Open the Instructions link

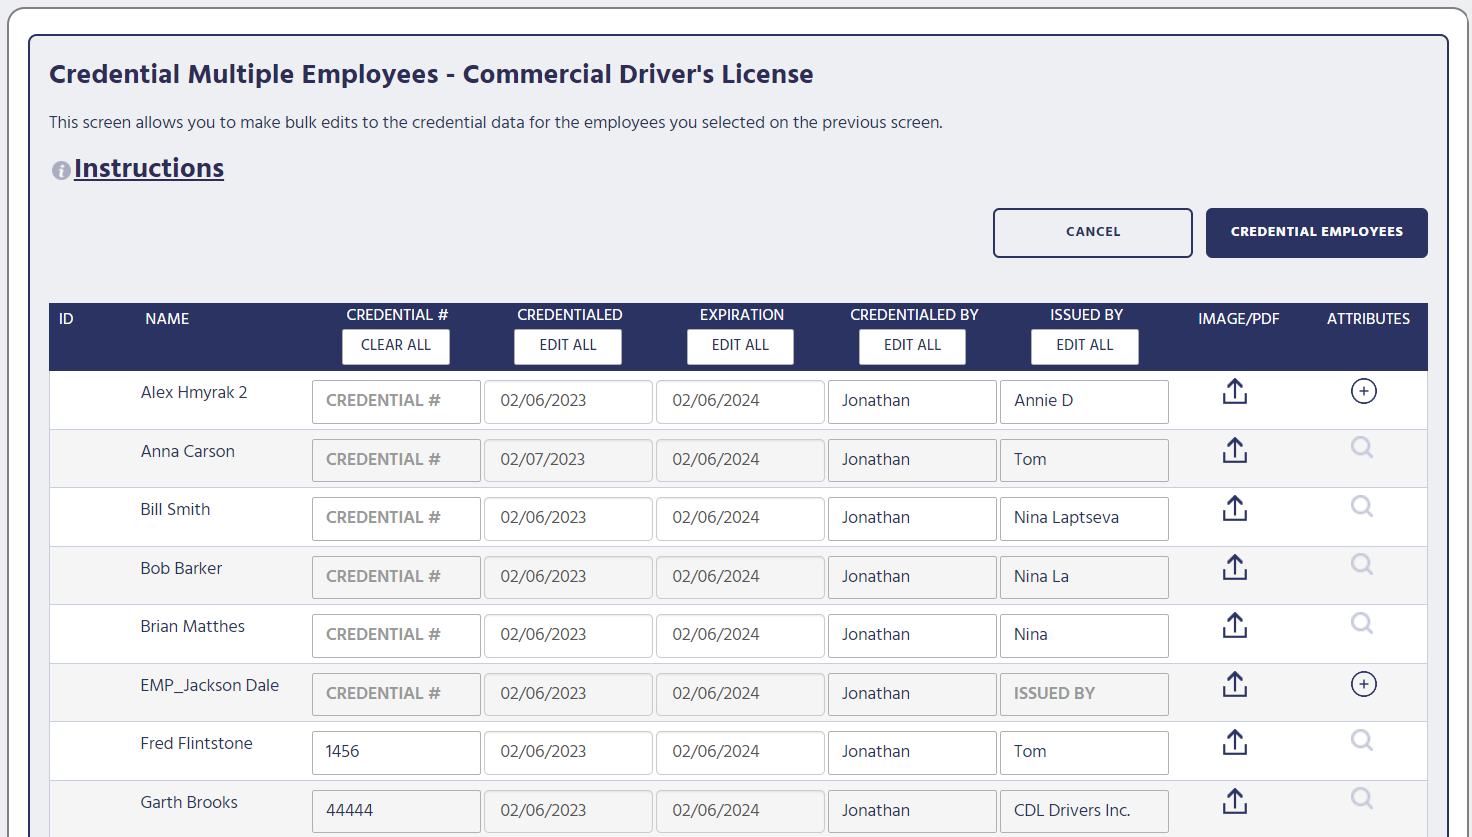(149, 168)
